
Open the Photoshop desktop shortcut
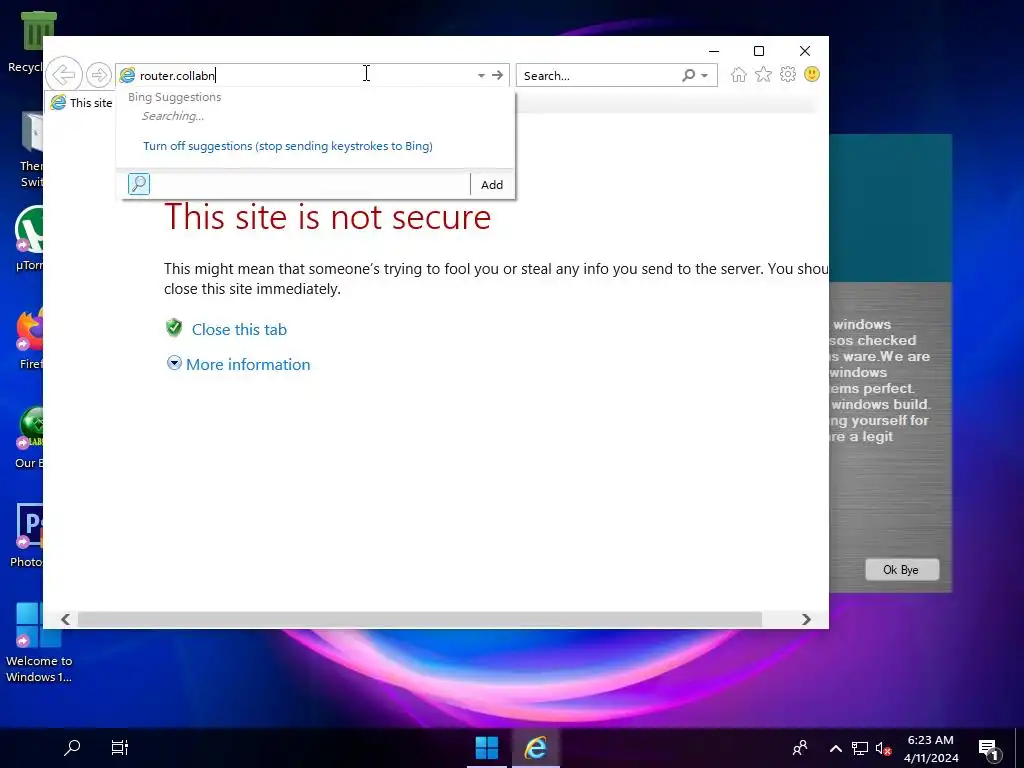pyautogui.click(x=27, y=536)
